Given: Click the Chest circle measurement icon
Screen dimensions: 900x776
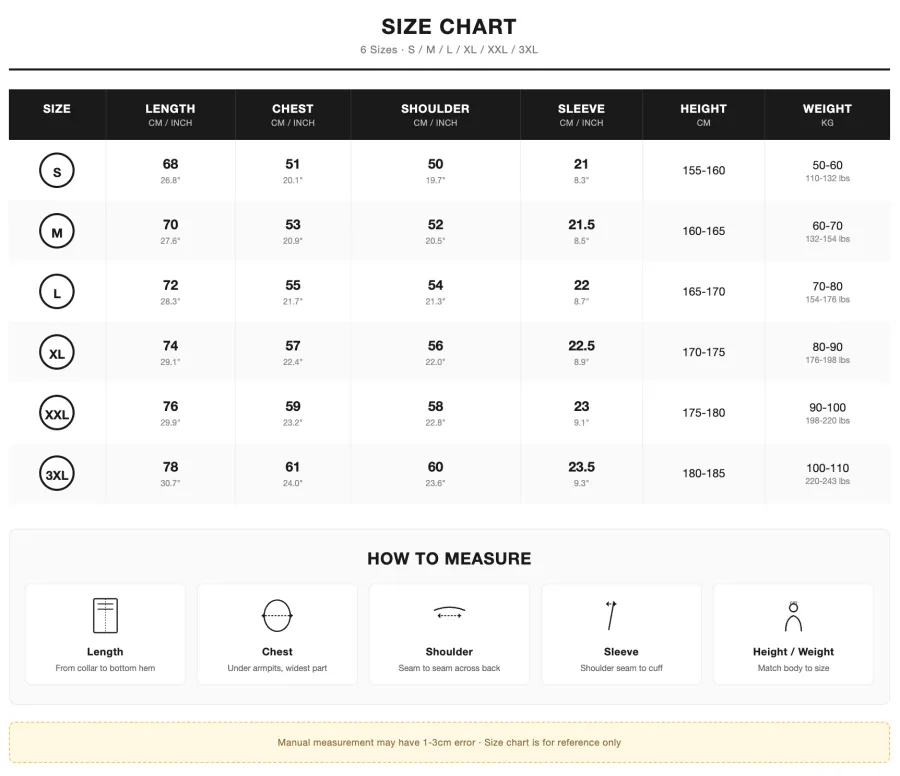Looking at the screenshot, I should pyautogui.click(x=277, y=615).
